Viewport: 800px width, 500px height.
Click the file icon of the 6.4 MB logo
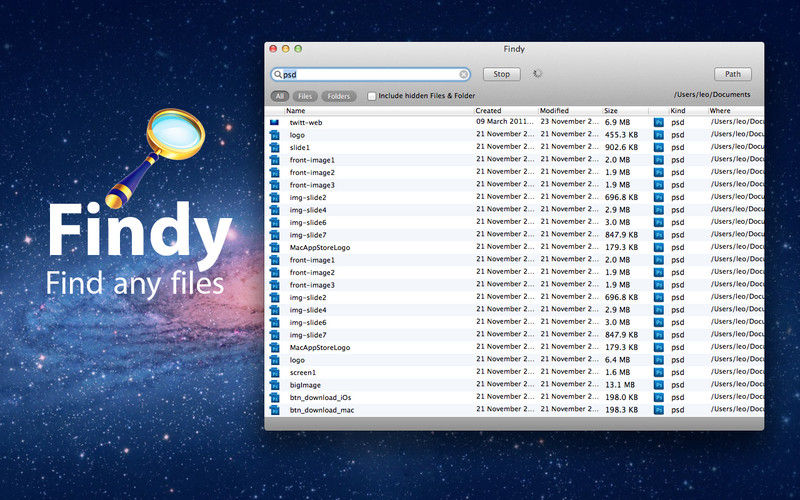click(274, 360)
